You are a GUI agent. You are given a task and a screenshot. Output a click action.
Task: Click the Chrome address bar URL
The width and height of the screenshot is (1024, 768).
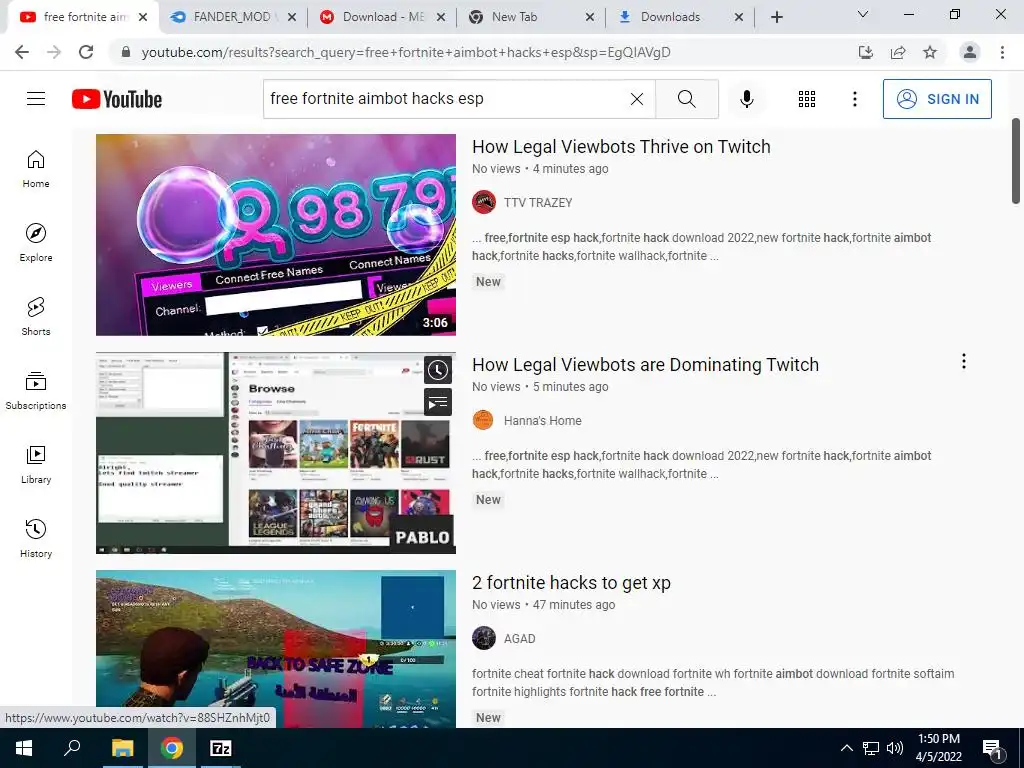click(x=406, y=52)
